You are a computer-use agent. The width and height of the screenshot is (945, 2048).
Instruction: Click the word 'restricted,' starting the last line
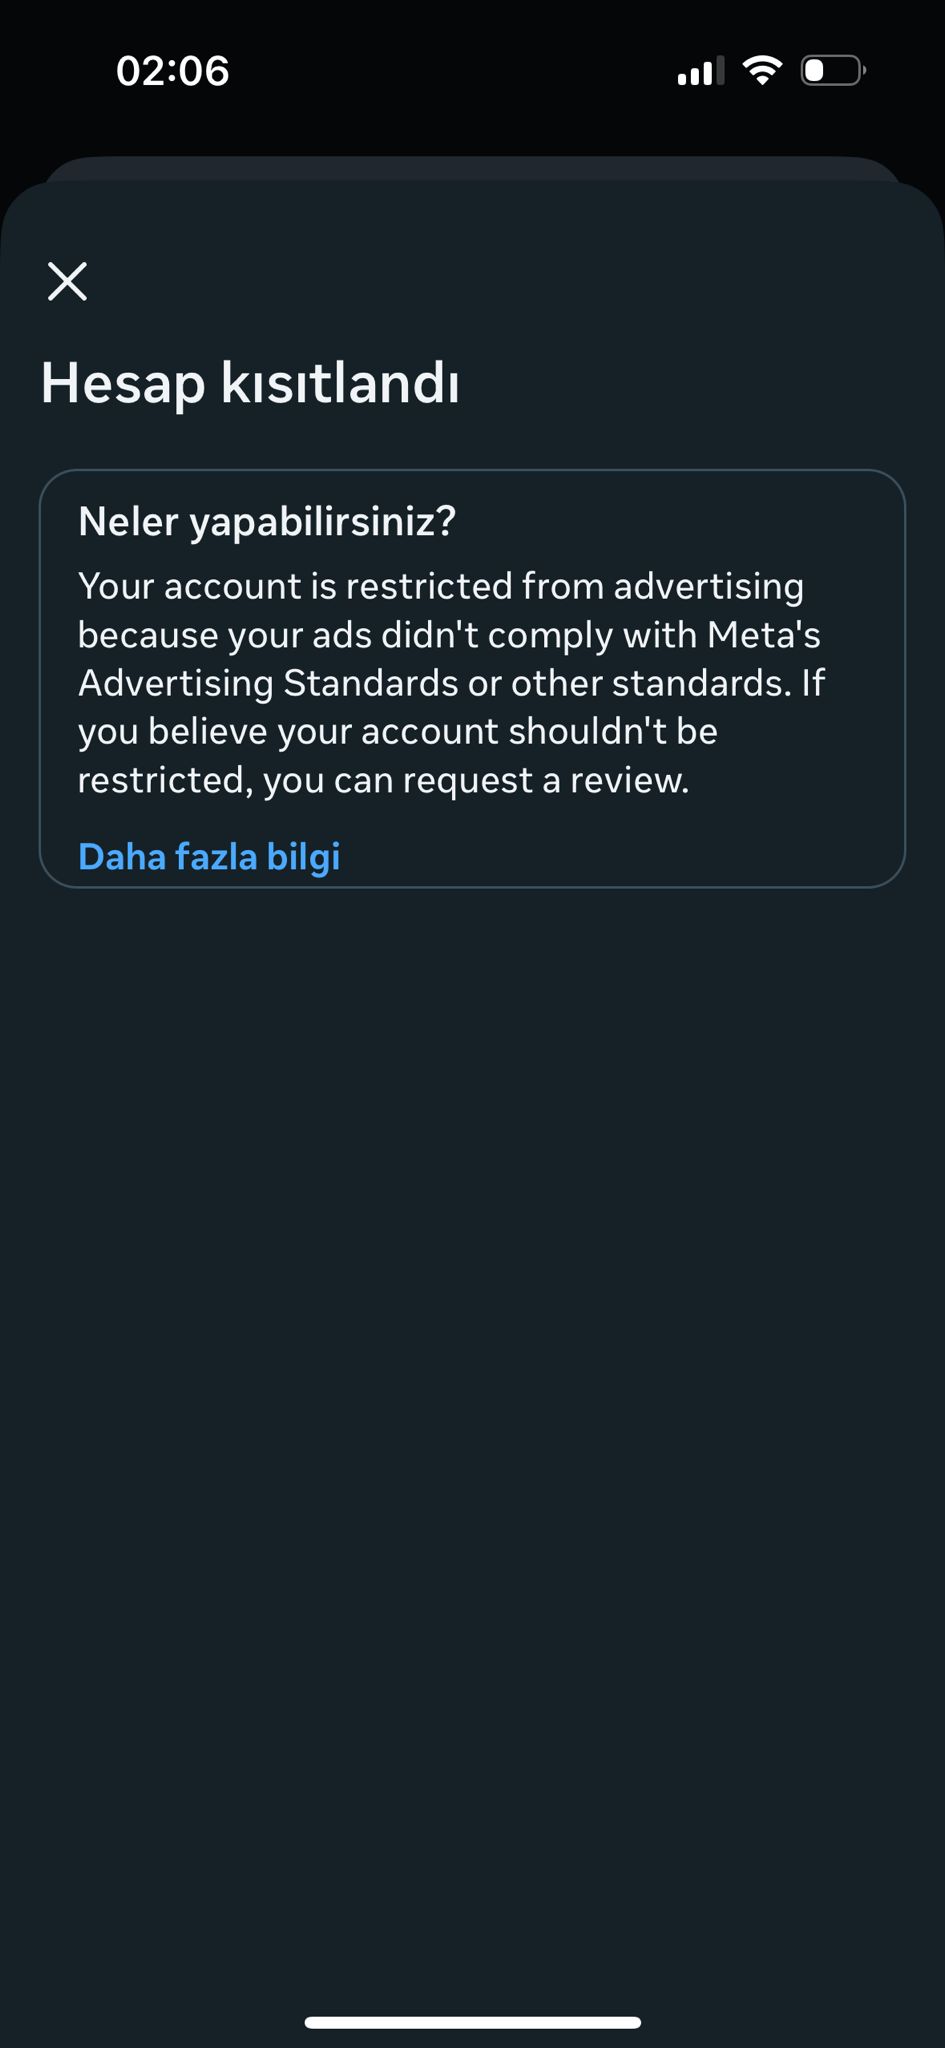[x=165, y=780]
